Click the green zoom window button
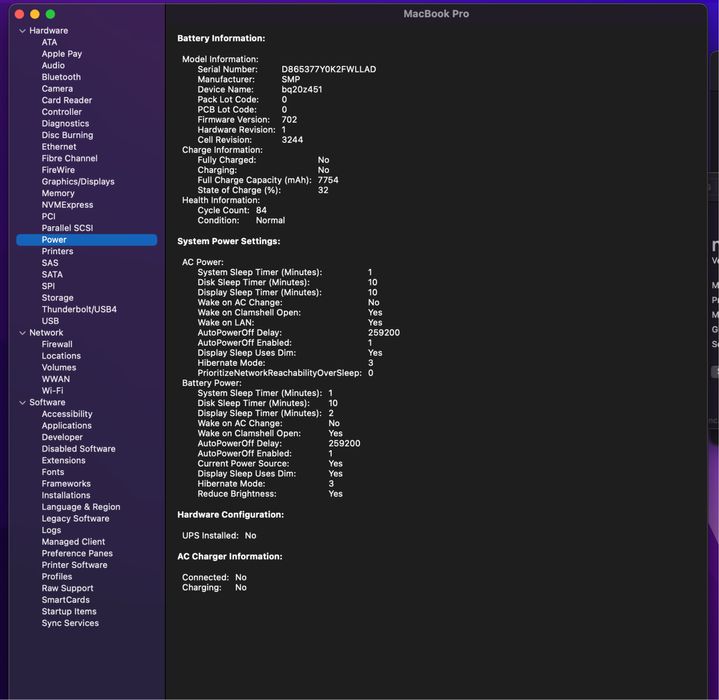The image size is (719, 700). [x=51, y=14]
